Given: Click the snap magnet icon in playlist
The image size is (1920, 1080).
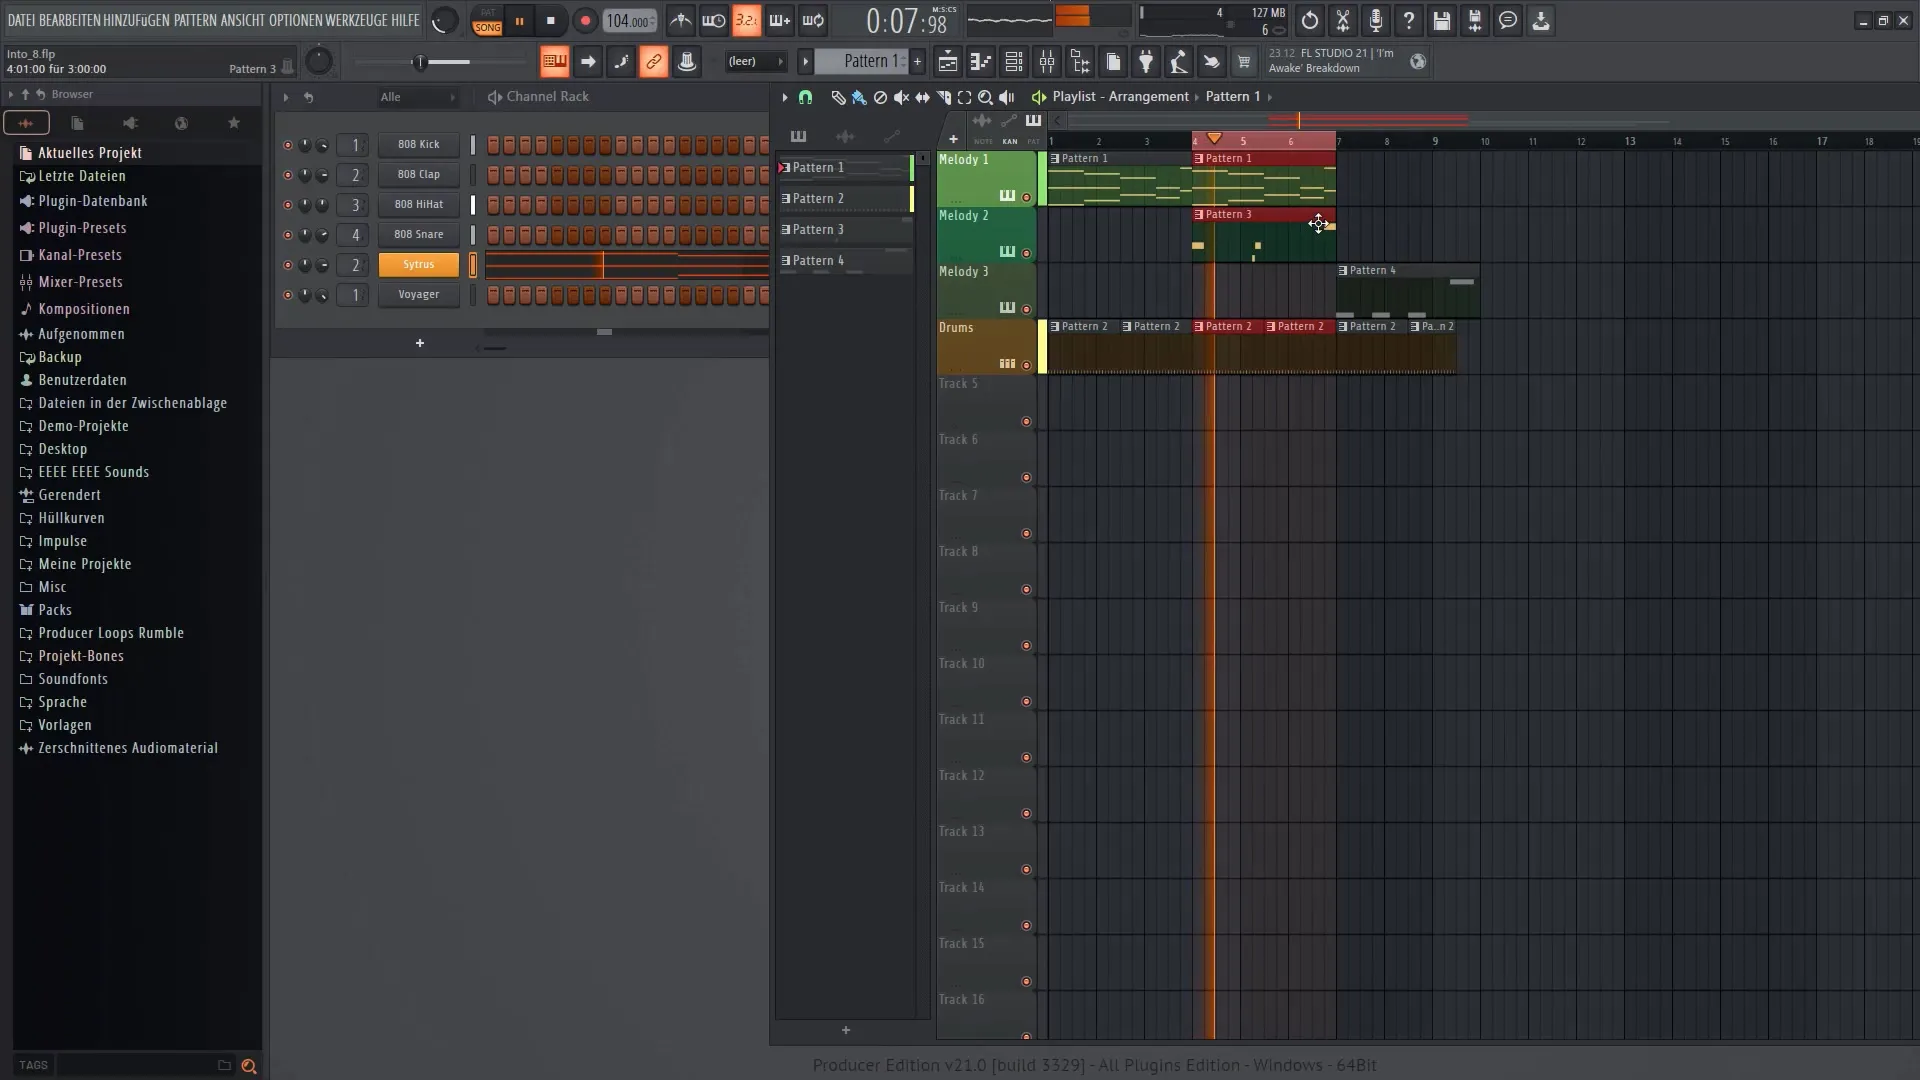Looking at the screenshot, I should coord(806,96).
